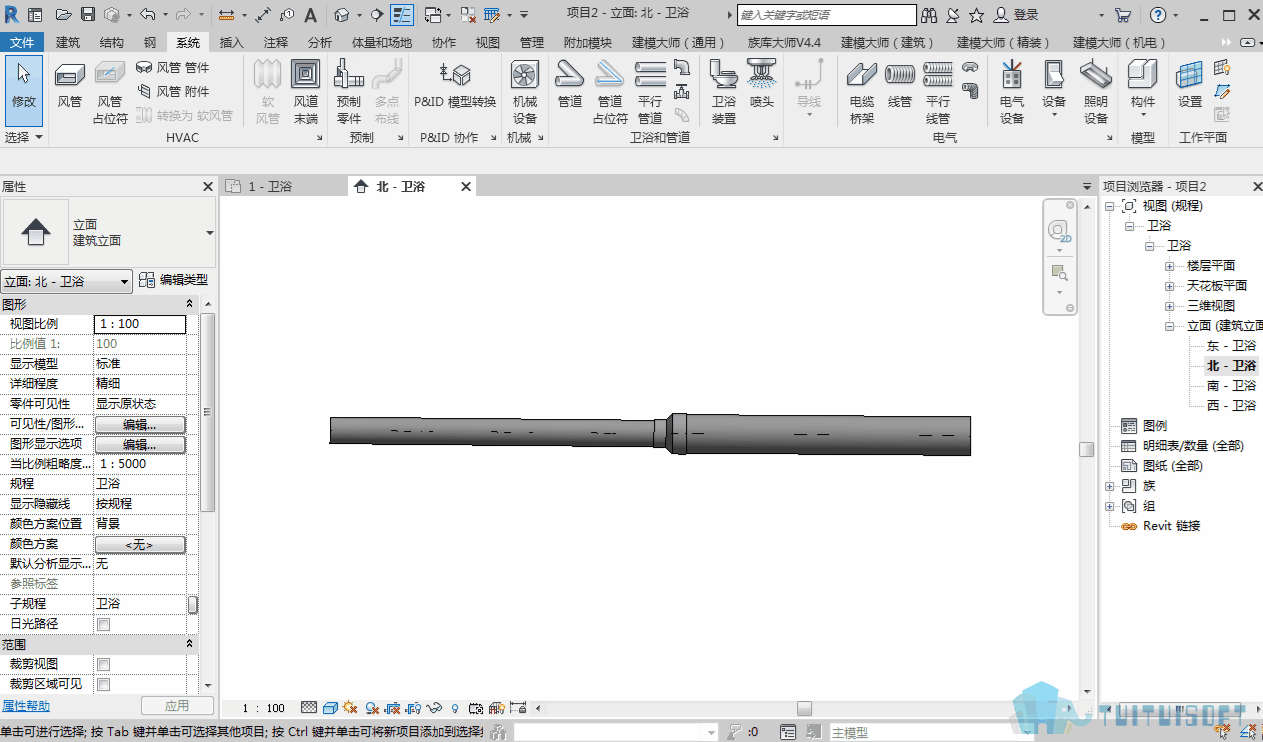Switch to the 建筑 ribbon tab
1263x742 pixels.
click(68, 42)
